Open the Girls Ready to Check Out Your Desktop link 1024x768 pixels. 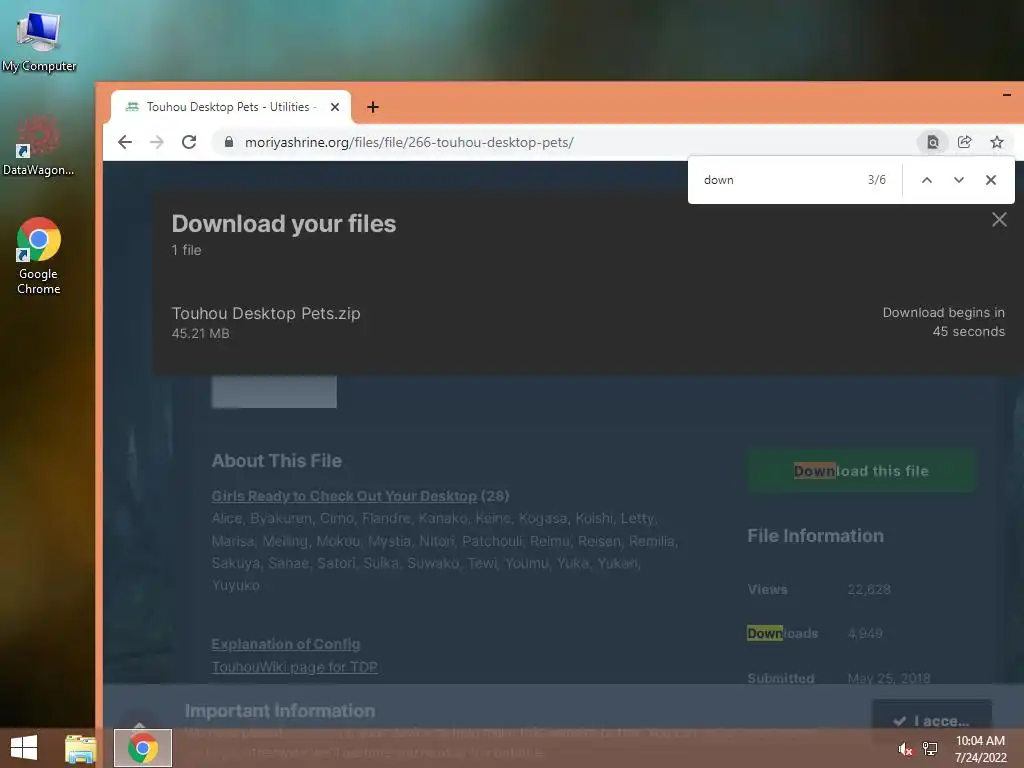[344, 496]
